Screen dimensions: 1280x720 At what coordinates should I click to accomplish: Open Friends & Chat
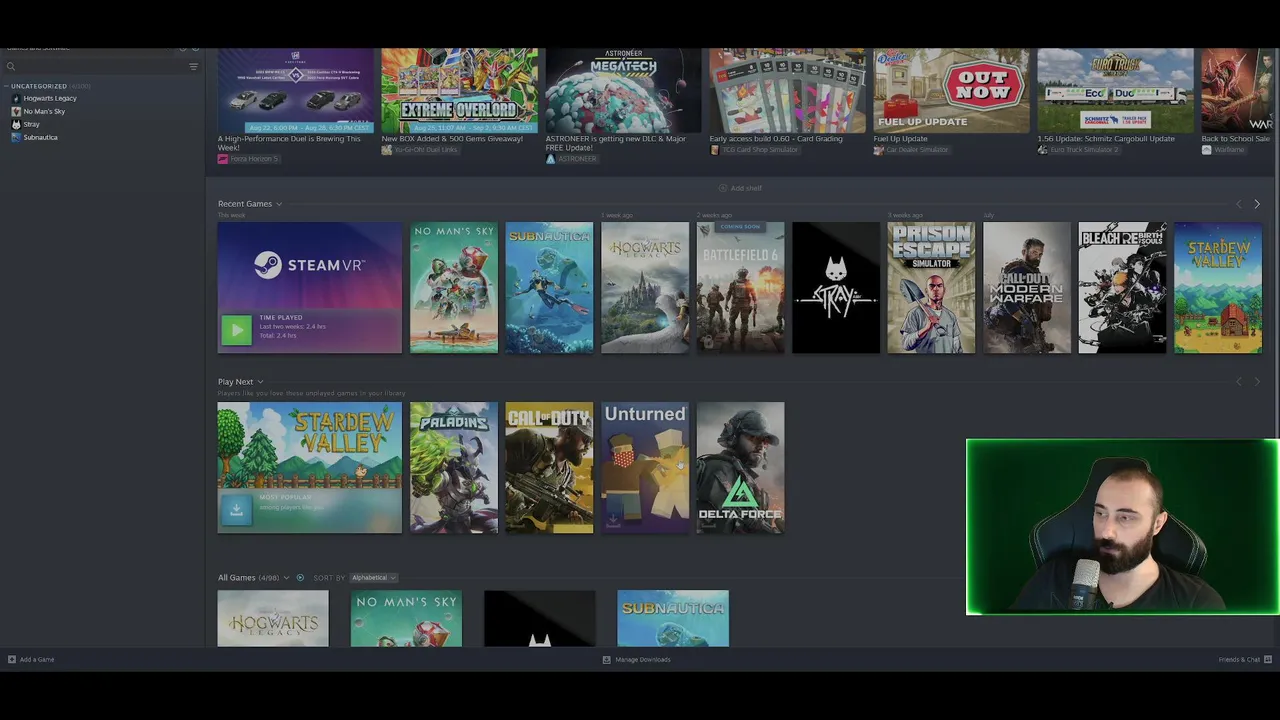[1245, 660]
